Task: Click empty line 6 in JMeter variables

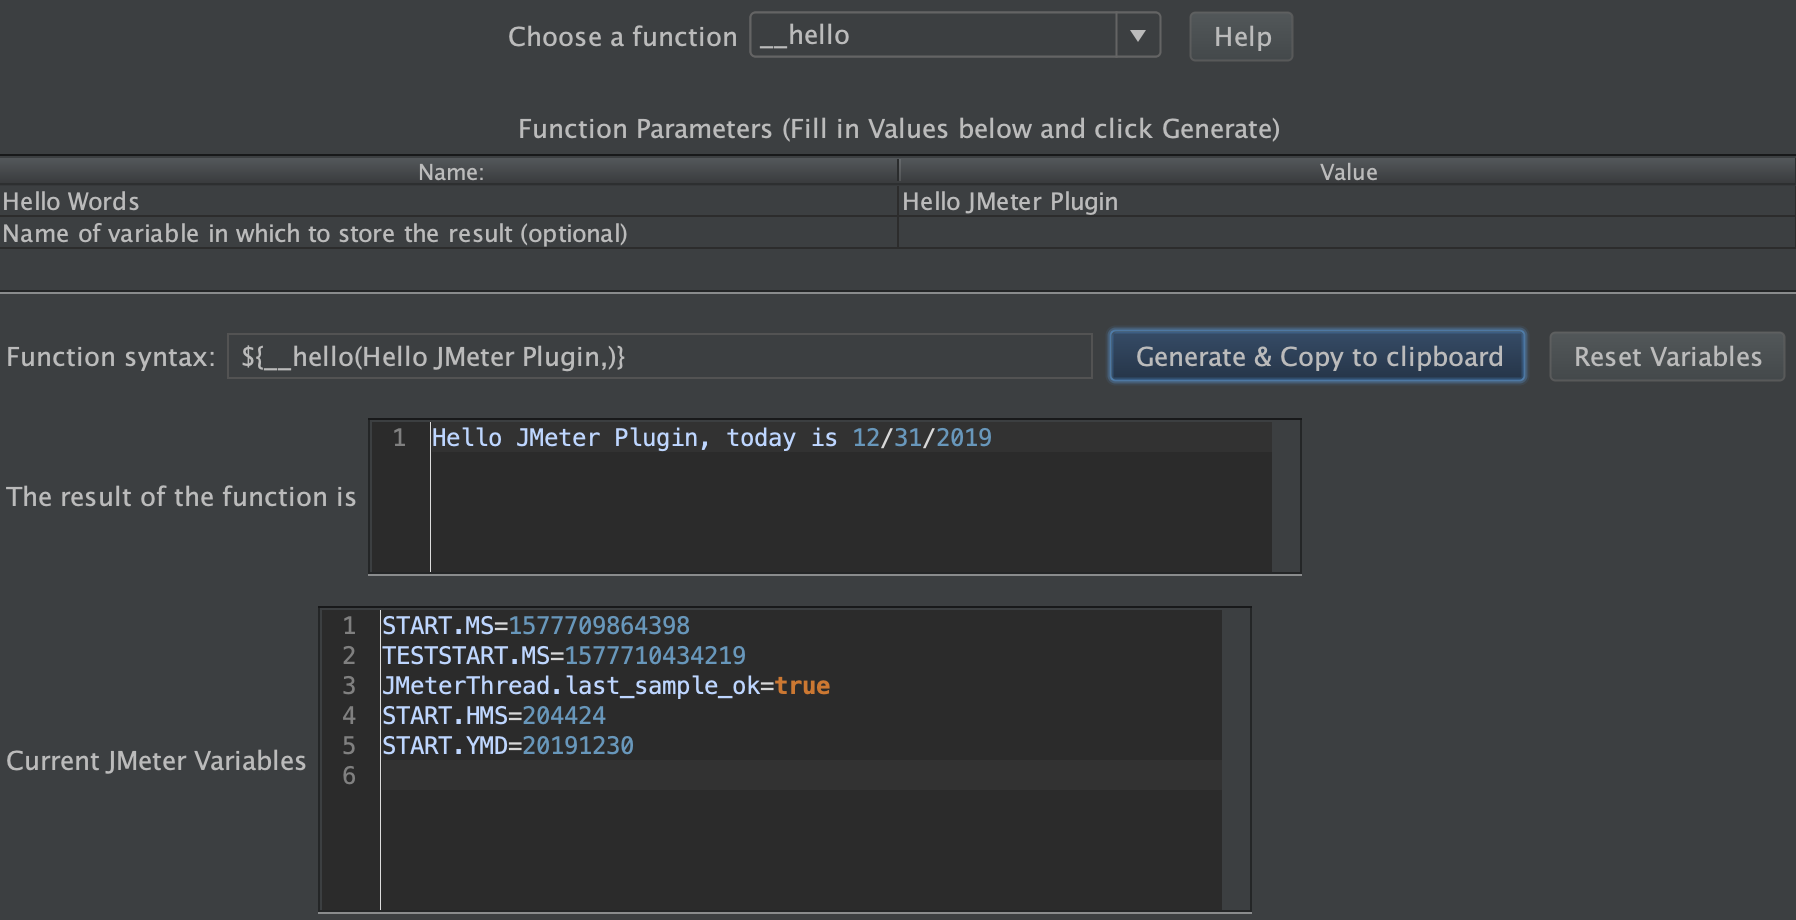Action: [x=800, y=775]
